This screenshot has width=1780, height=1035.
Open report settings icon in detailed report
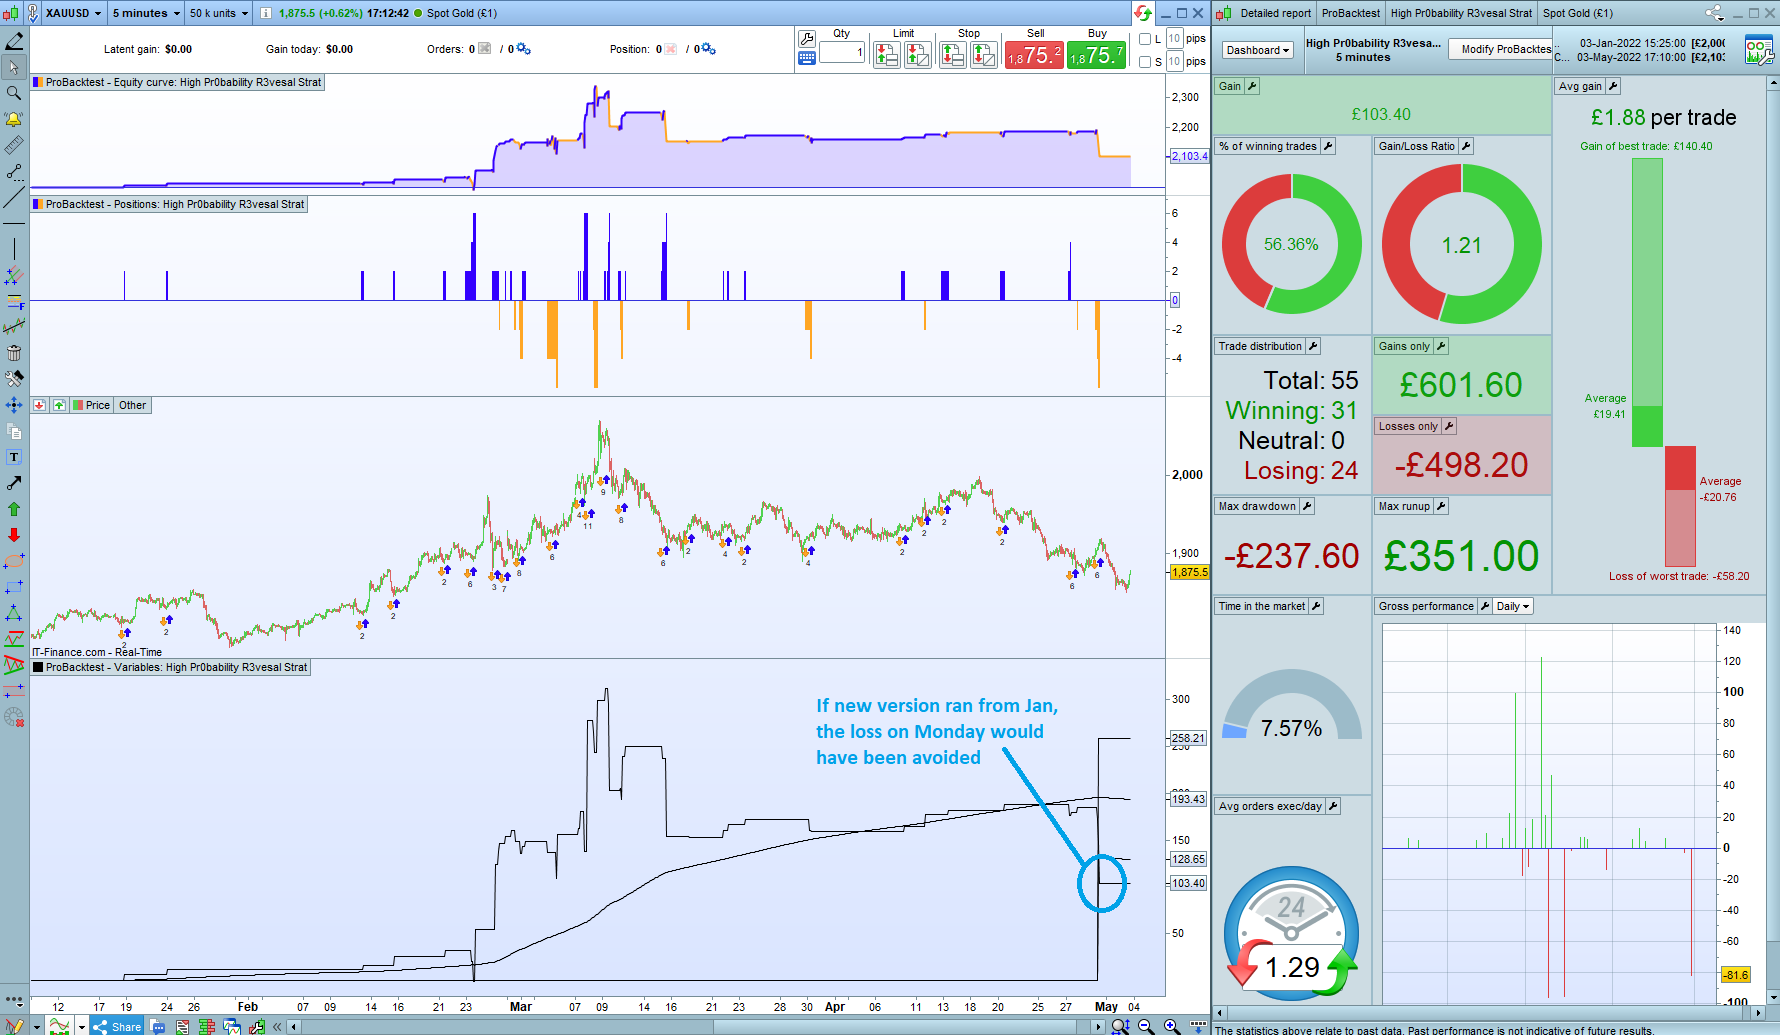pyautogui.click(x=1758, y=50)
